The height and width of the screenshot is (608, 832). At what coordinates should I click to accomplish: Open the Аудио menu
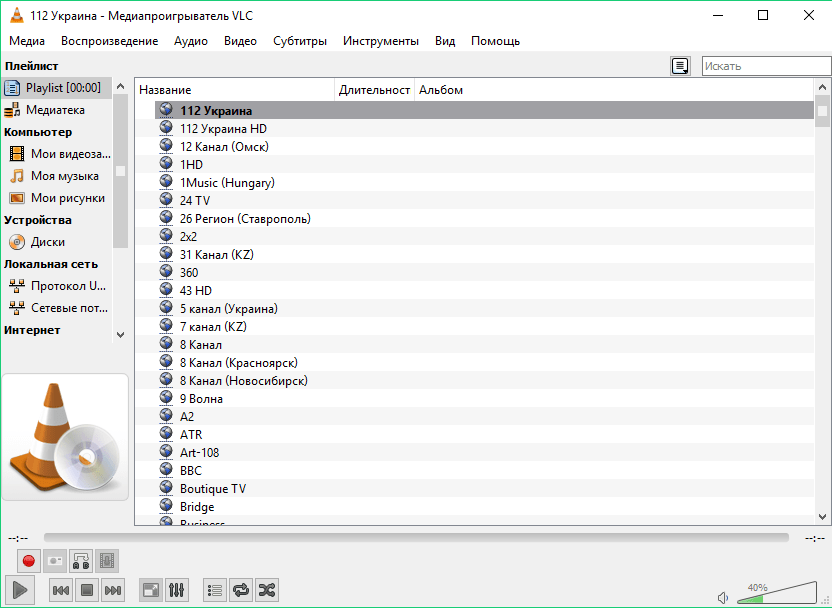pyautogui.click(x=191, y=41)
